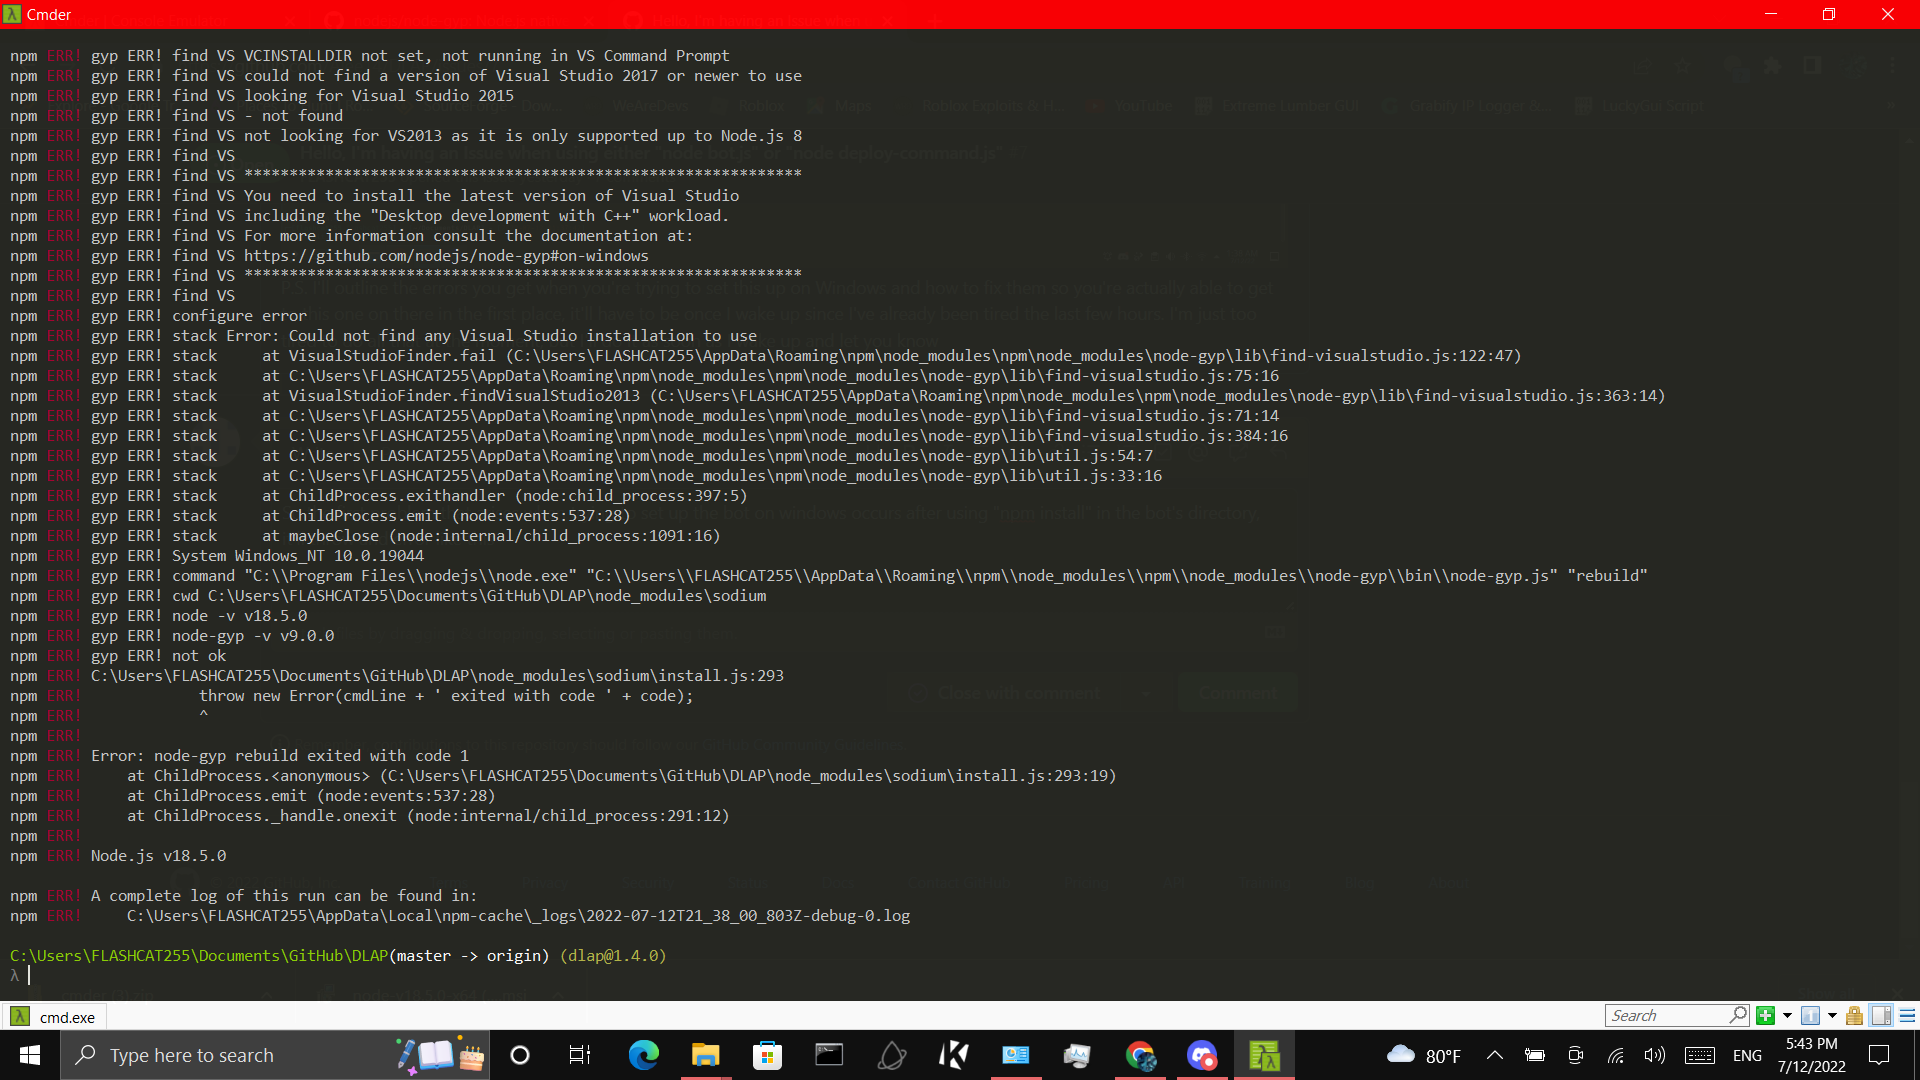Open Microsoft Edge from the taskbar

point(643,1055)
